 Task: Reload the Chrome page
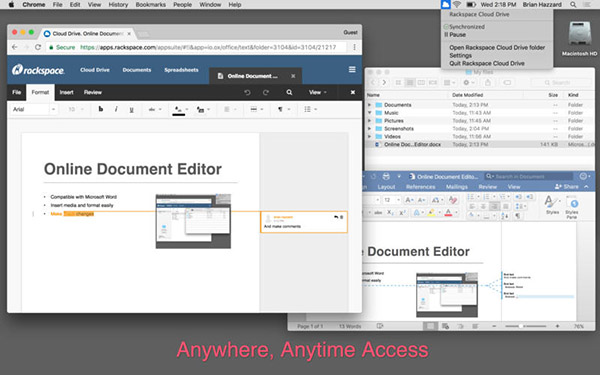click(x=38, y=47)
